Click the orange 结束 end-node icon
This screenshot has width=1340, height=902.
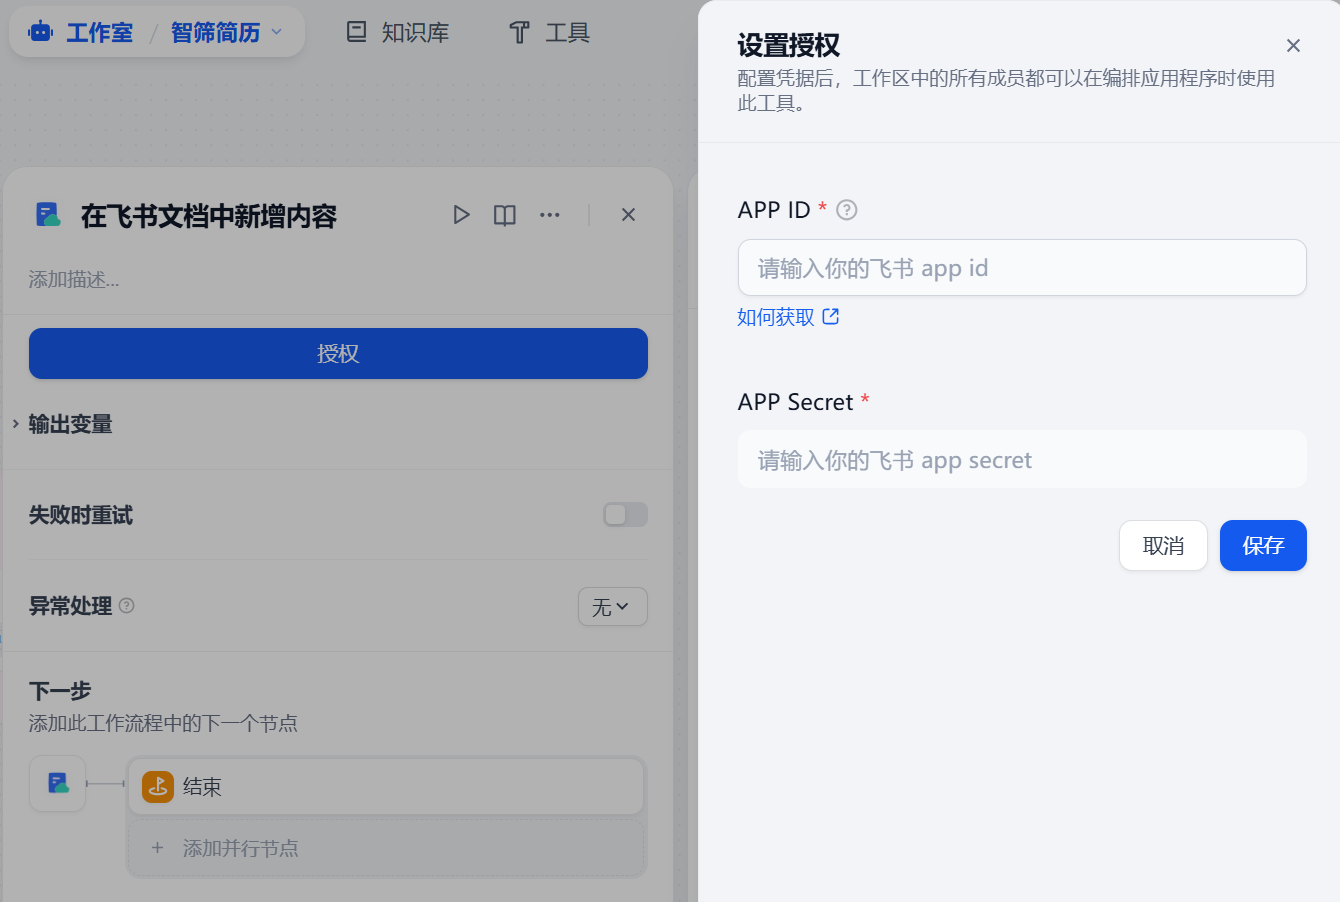tap(157, 786)
